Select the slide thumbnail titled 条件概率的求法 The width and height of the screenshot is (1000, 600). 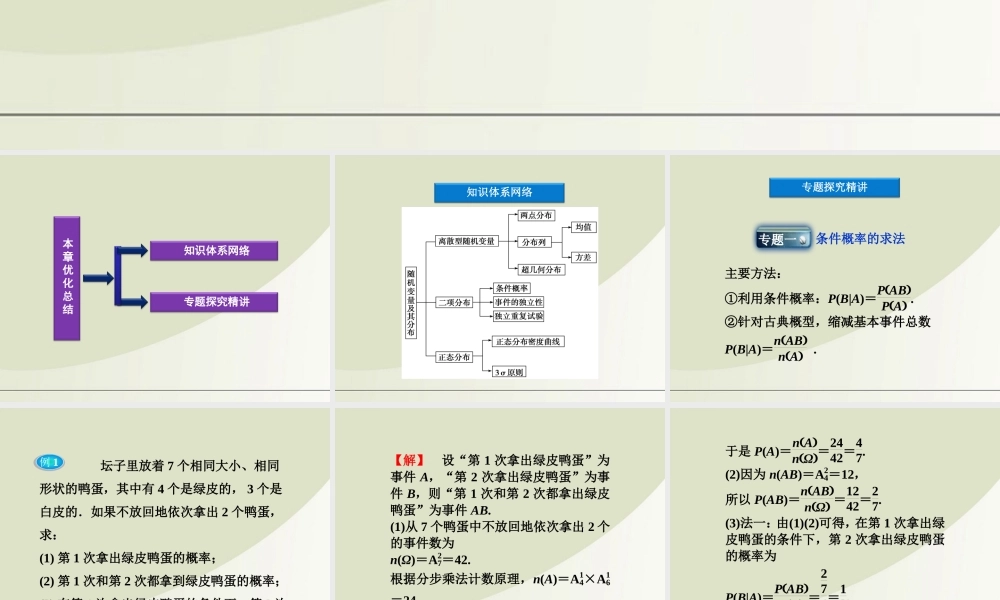pos(835,278)
